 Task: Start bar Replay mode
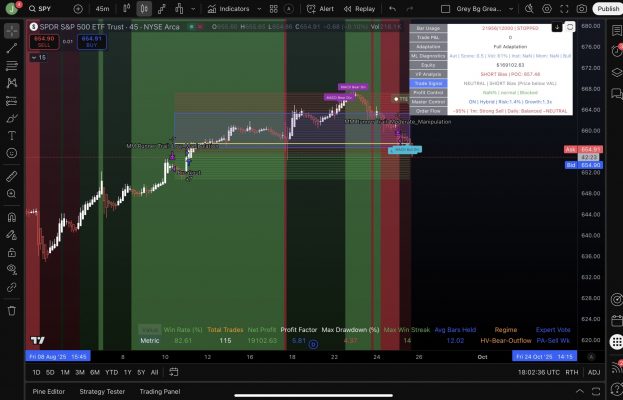pos(360,9)
